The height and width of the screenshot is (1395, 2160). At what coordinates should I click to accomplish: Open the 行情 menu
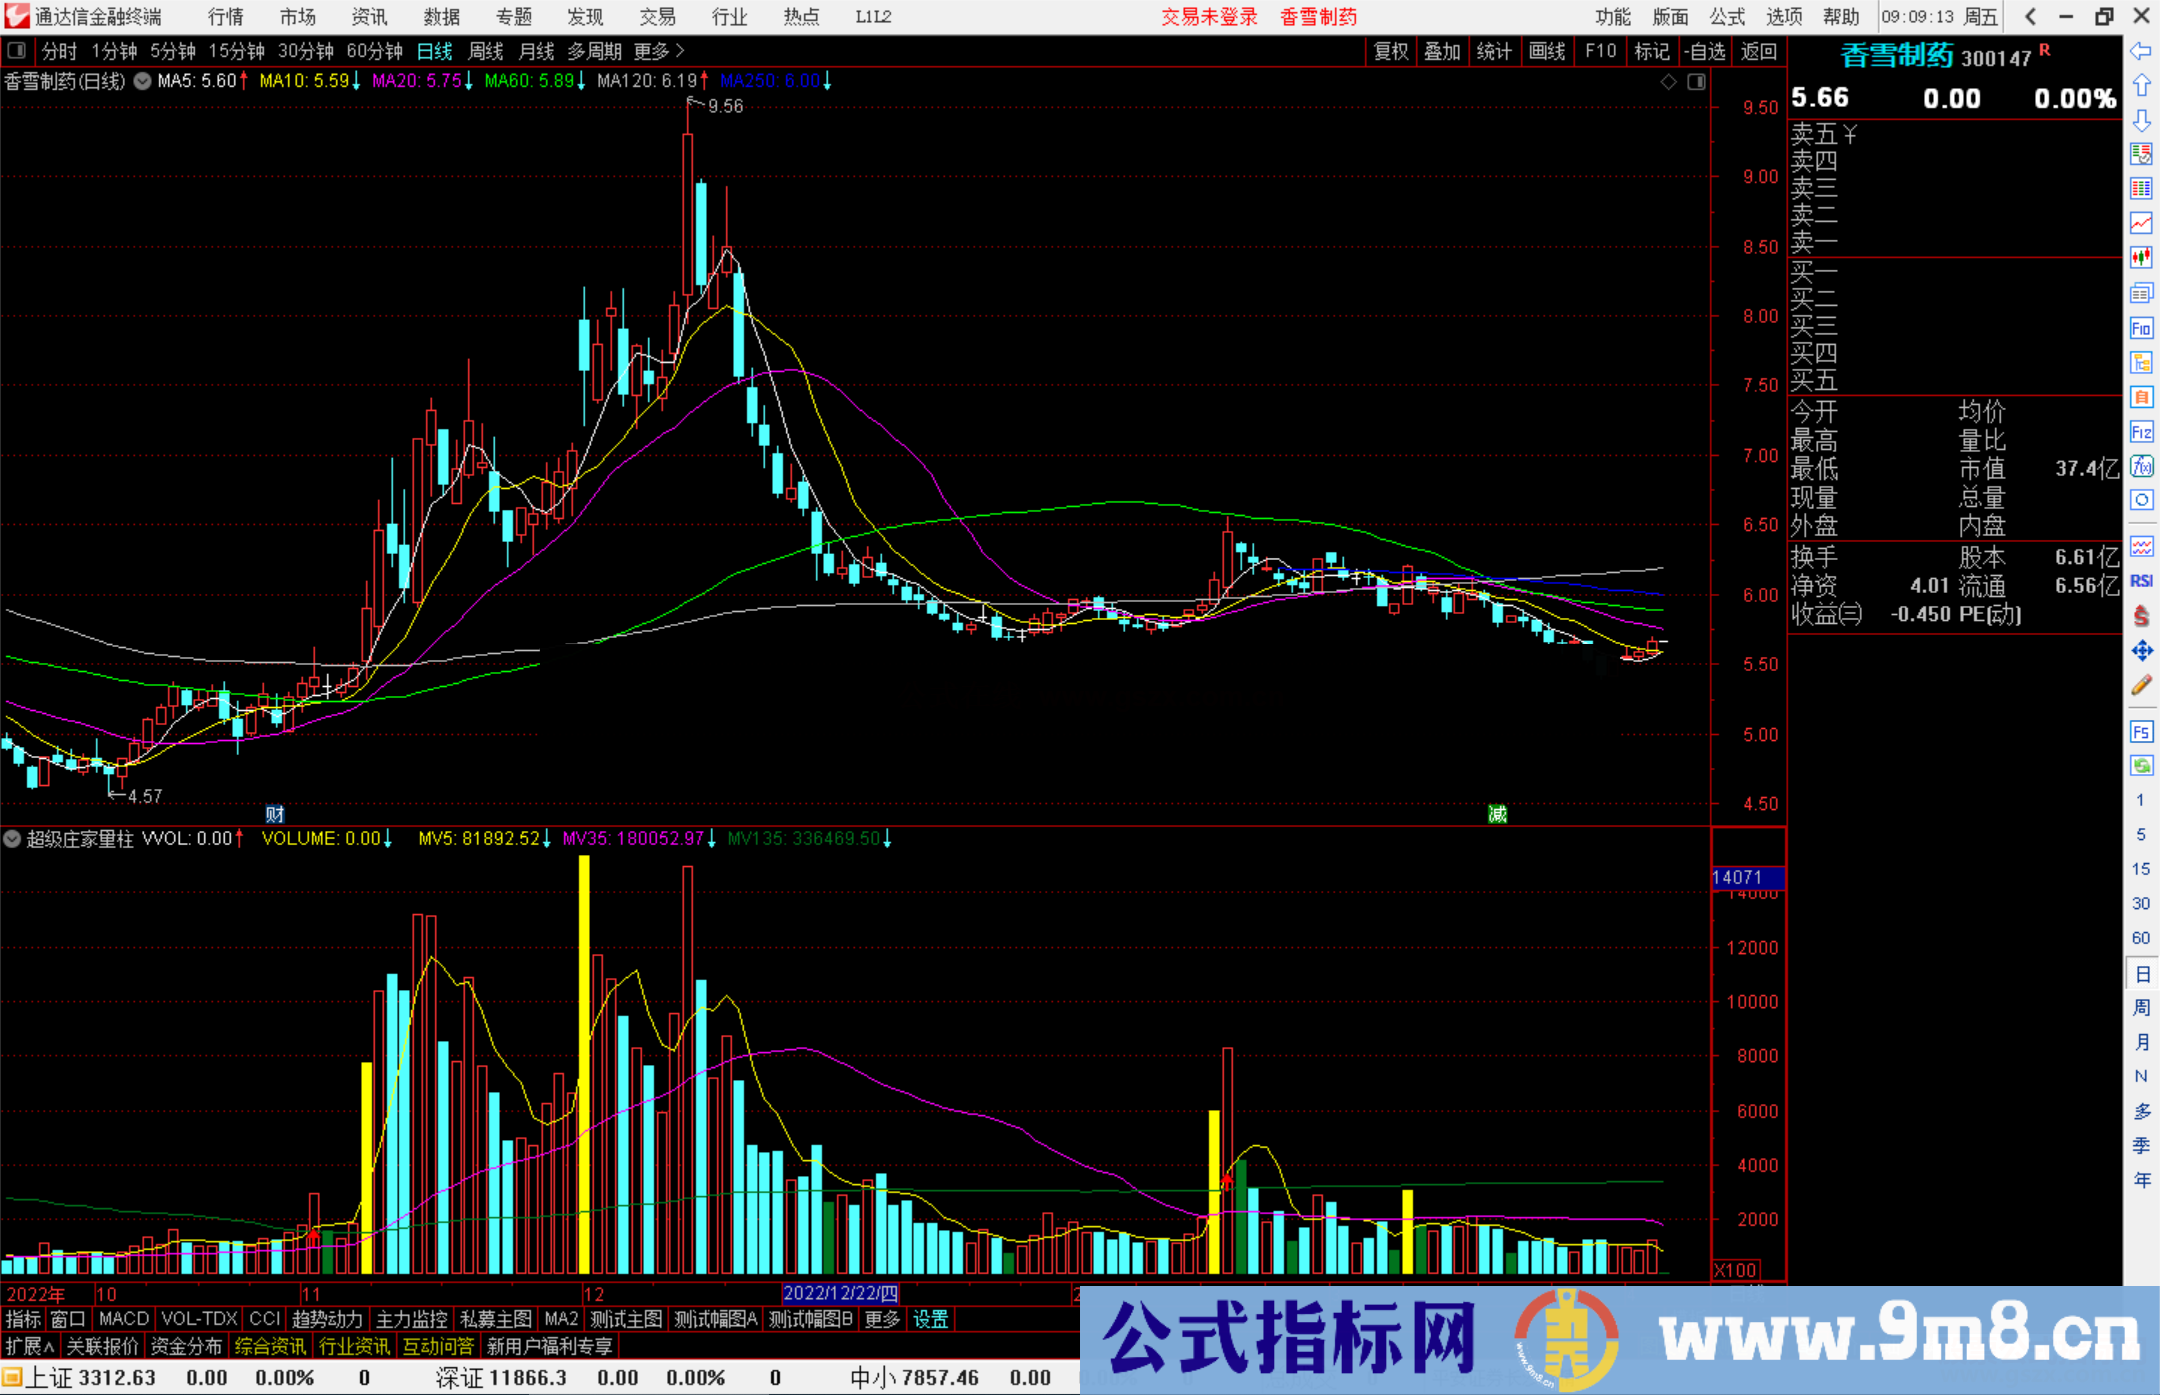coord(226,17)
